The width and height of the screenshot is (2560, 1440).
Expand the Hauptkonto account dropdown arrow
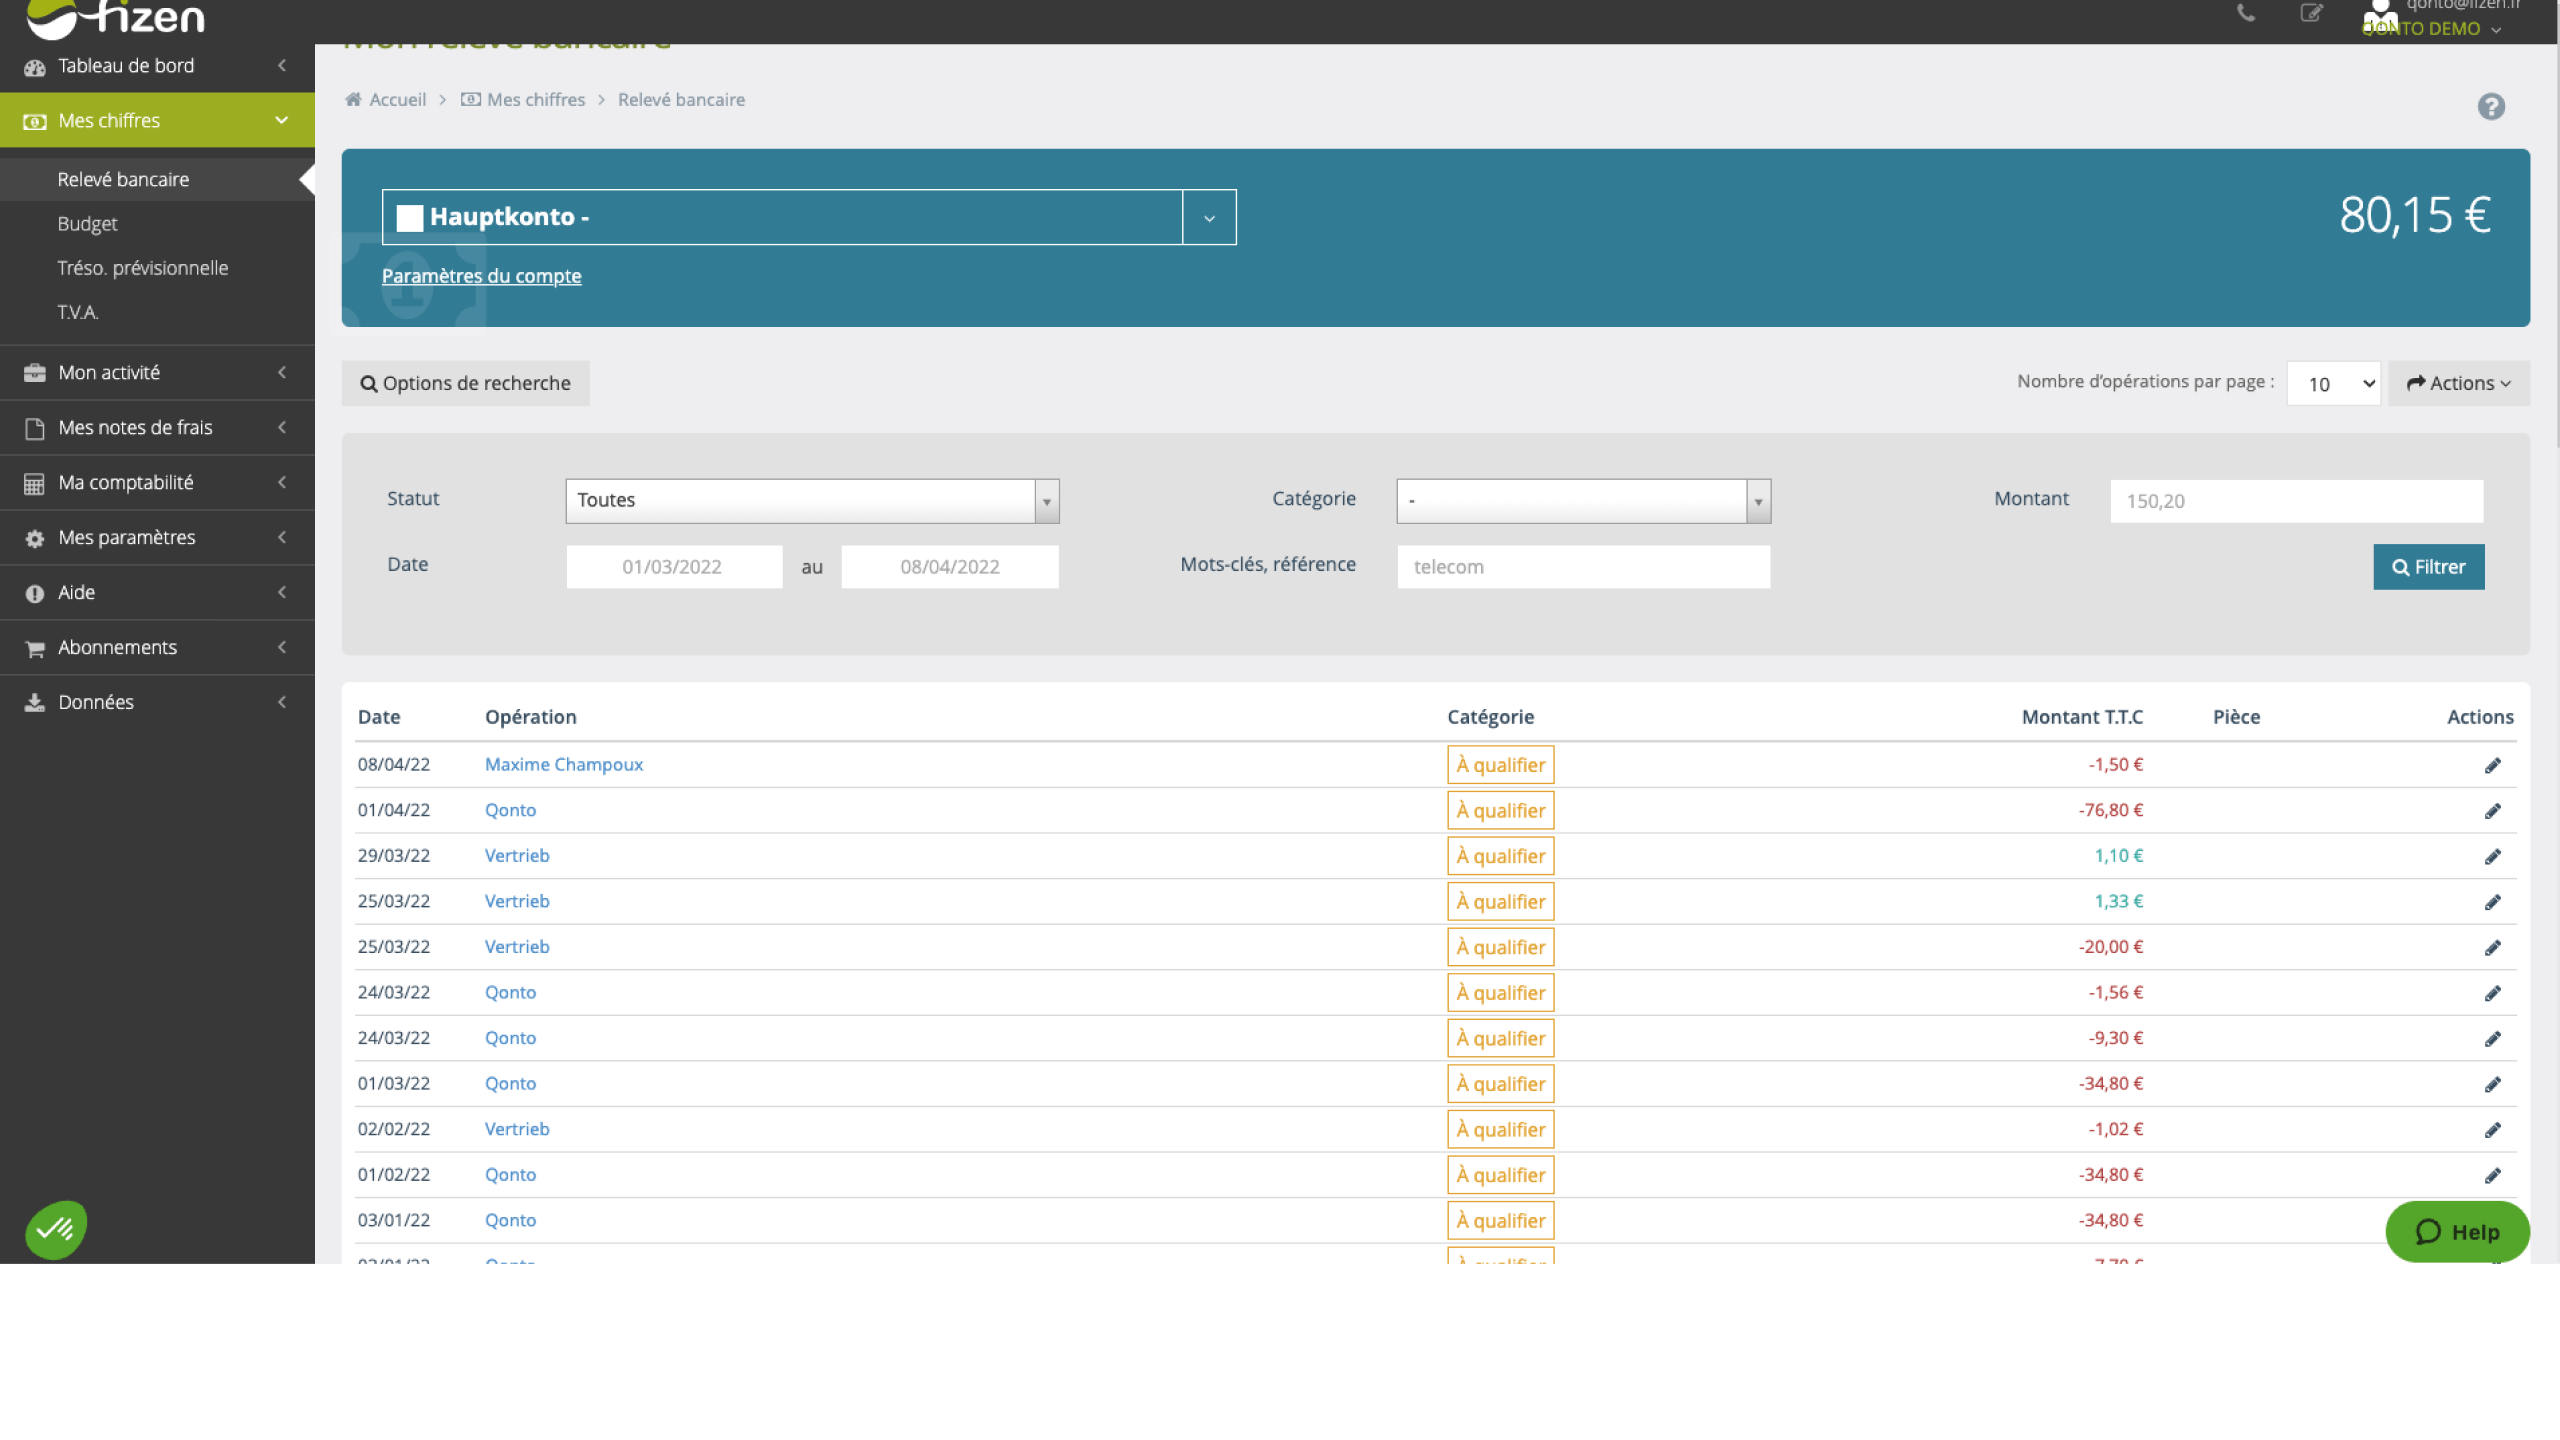tap(1209, 218)
